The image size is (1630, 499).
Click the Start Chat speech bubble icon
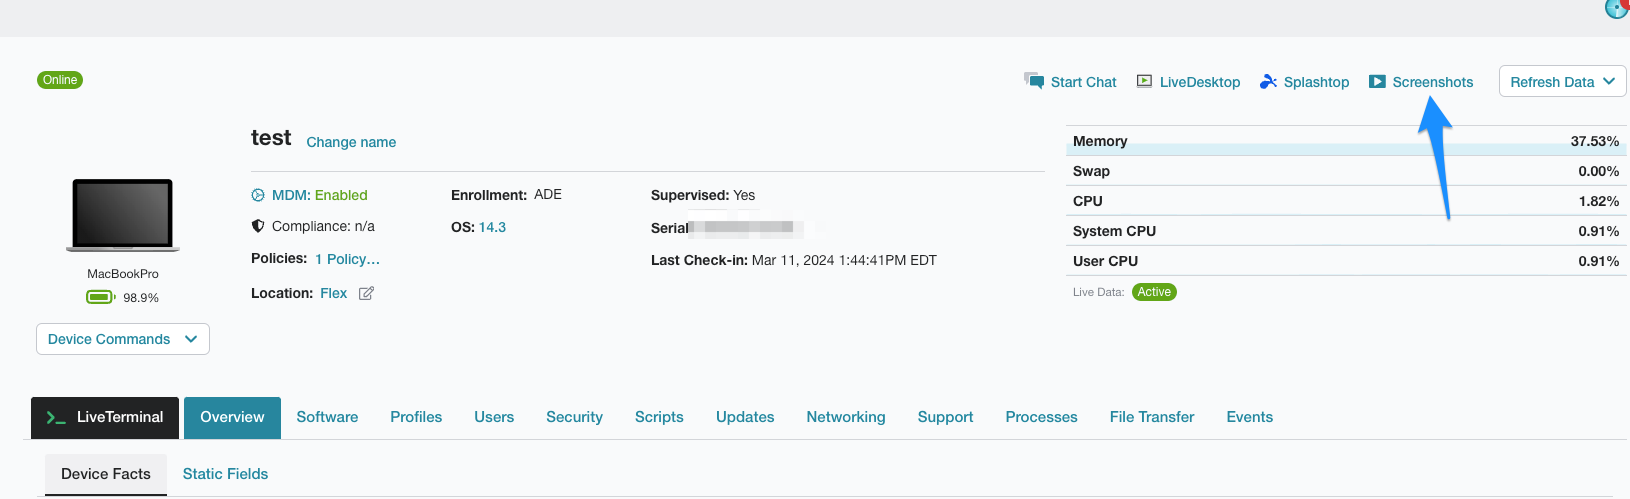point(1034,81)
